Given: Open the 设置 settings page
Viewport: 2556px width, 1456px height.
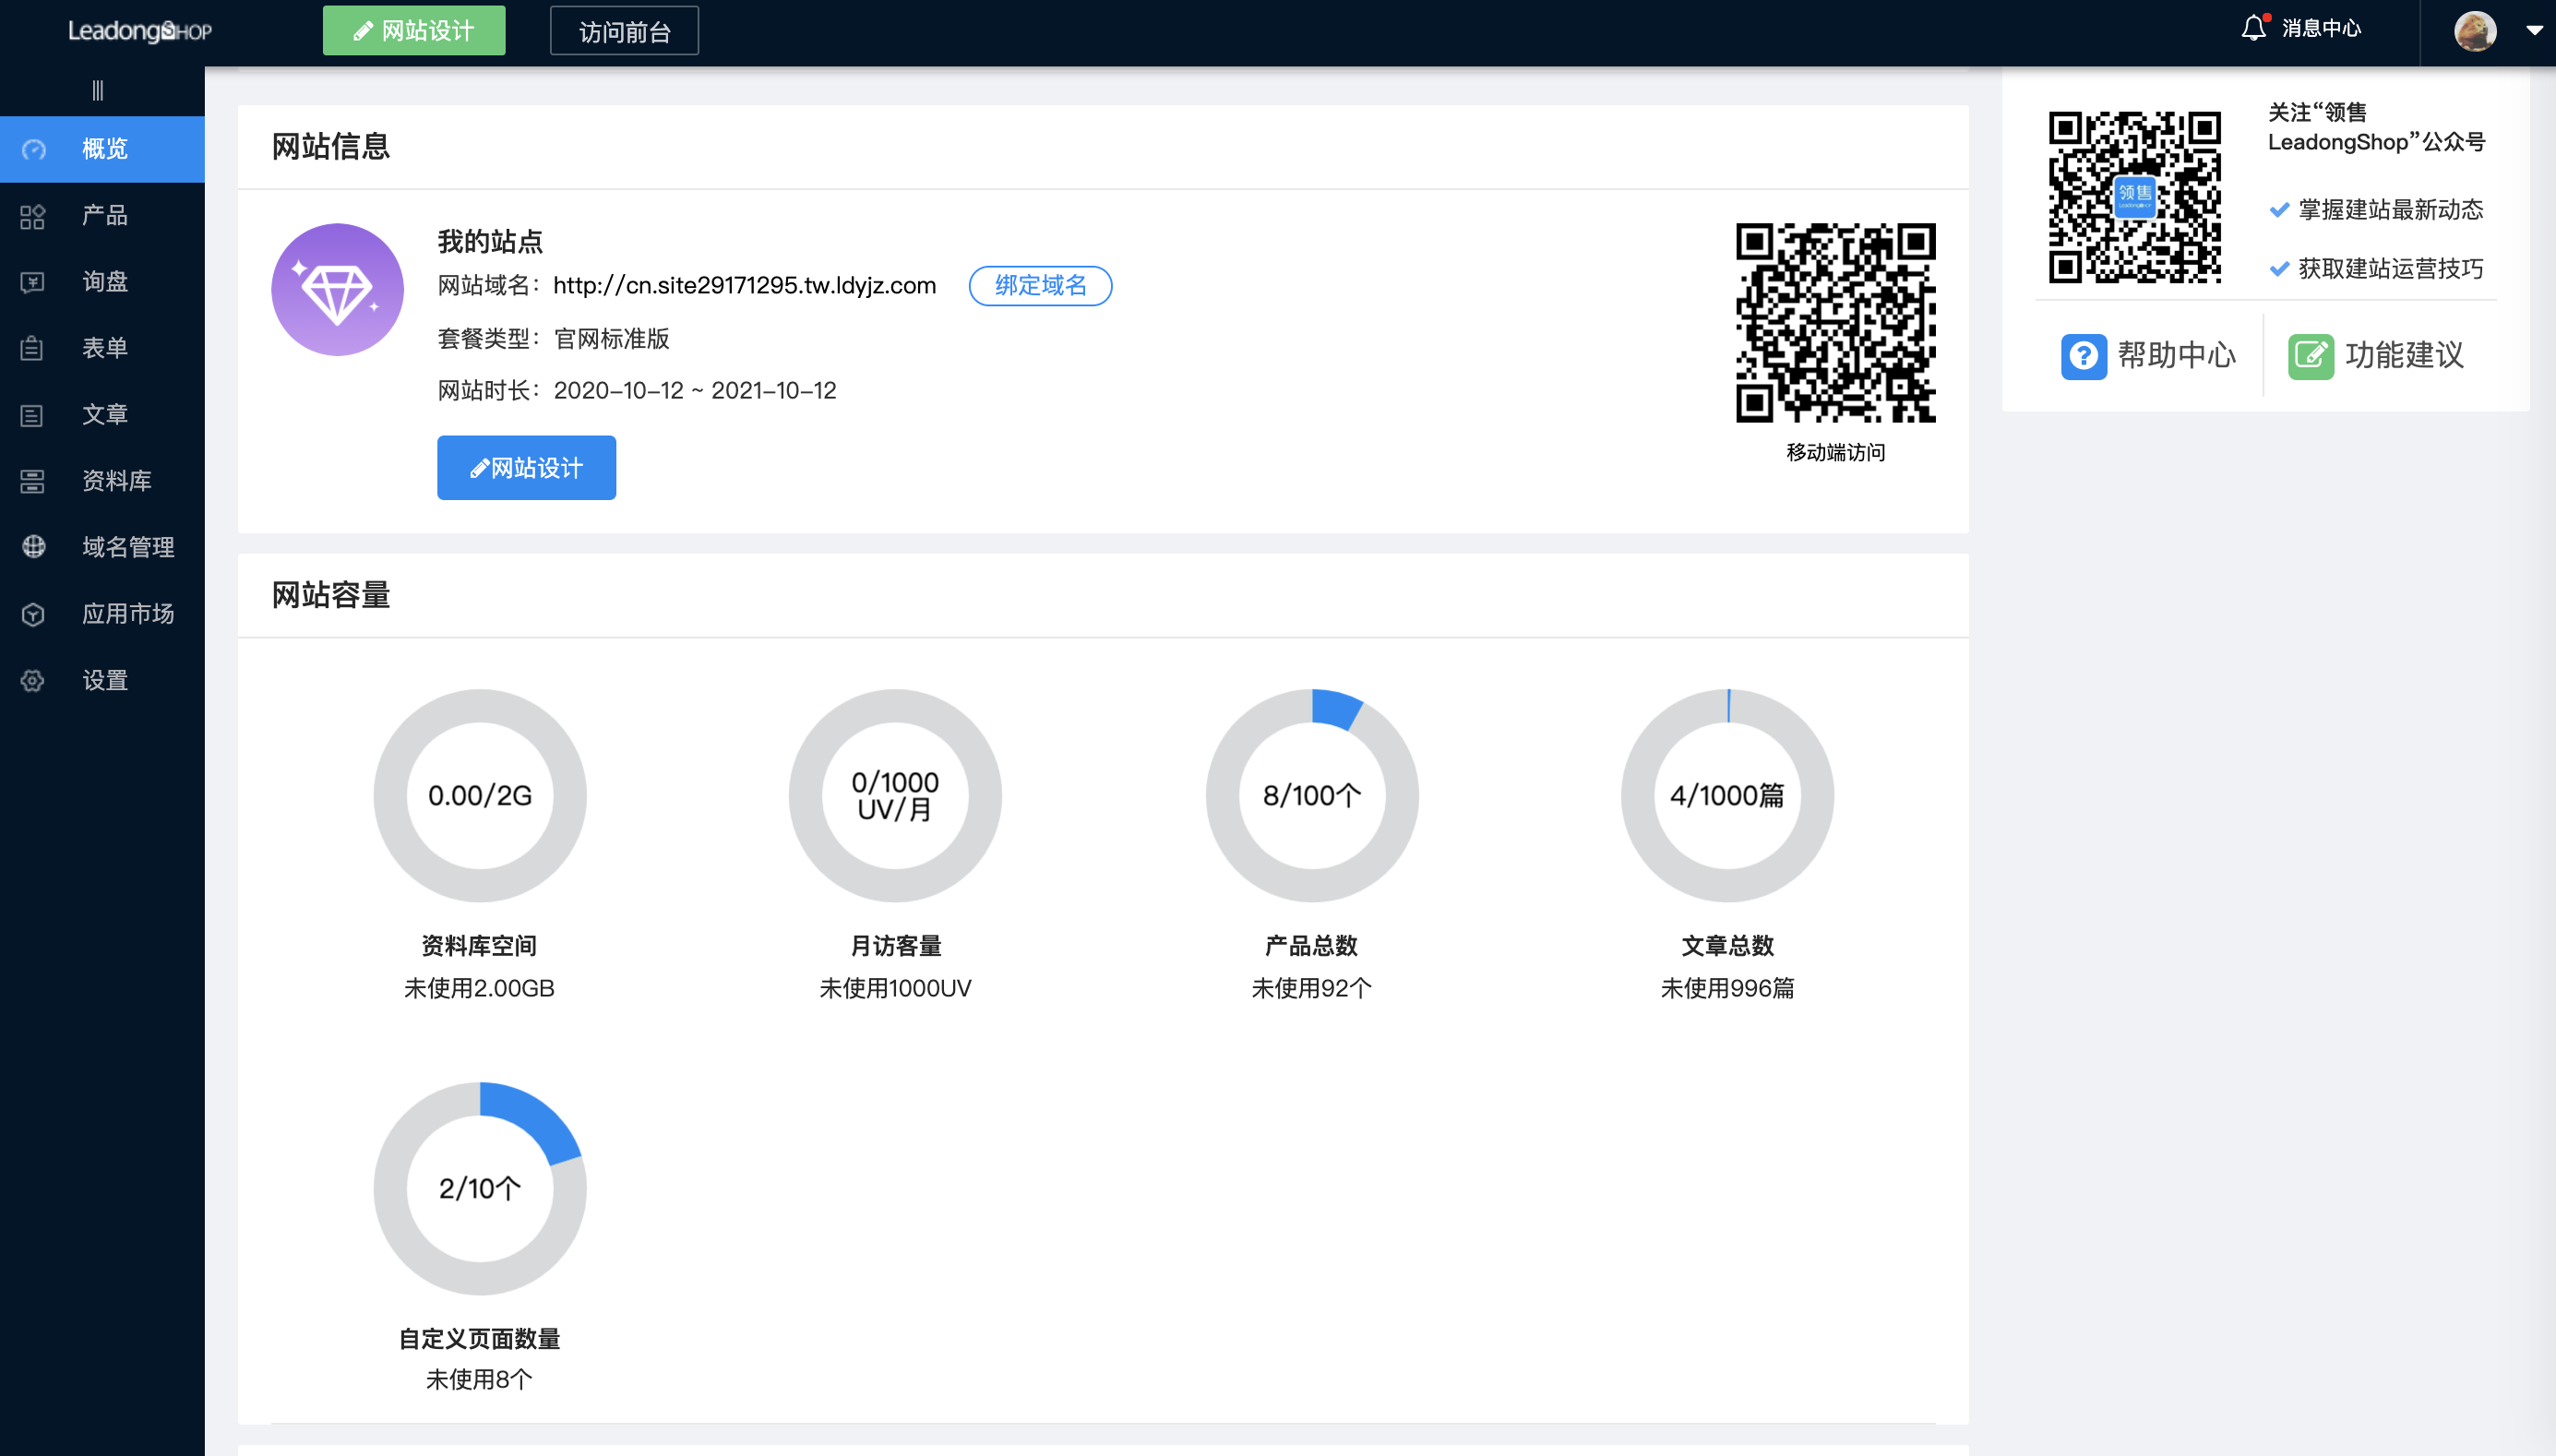Looking at the screenshot, I should (103, 680).
